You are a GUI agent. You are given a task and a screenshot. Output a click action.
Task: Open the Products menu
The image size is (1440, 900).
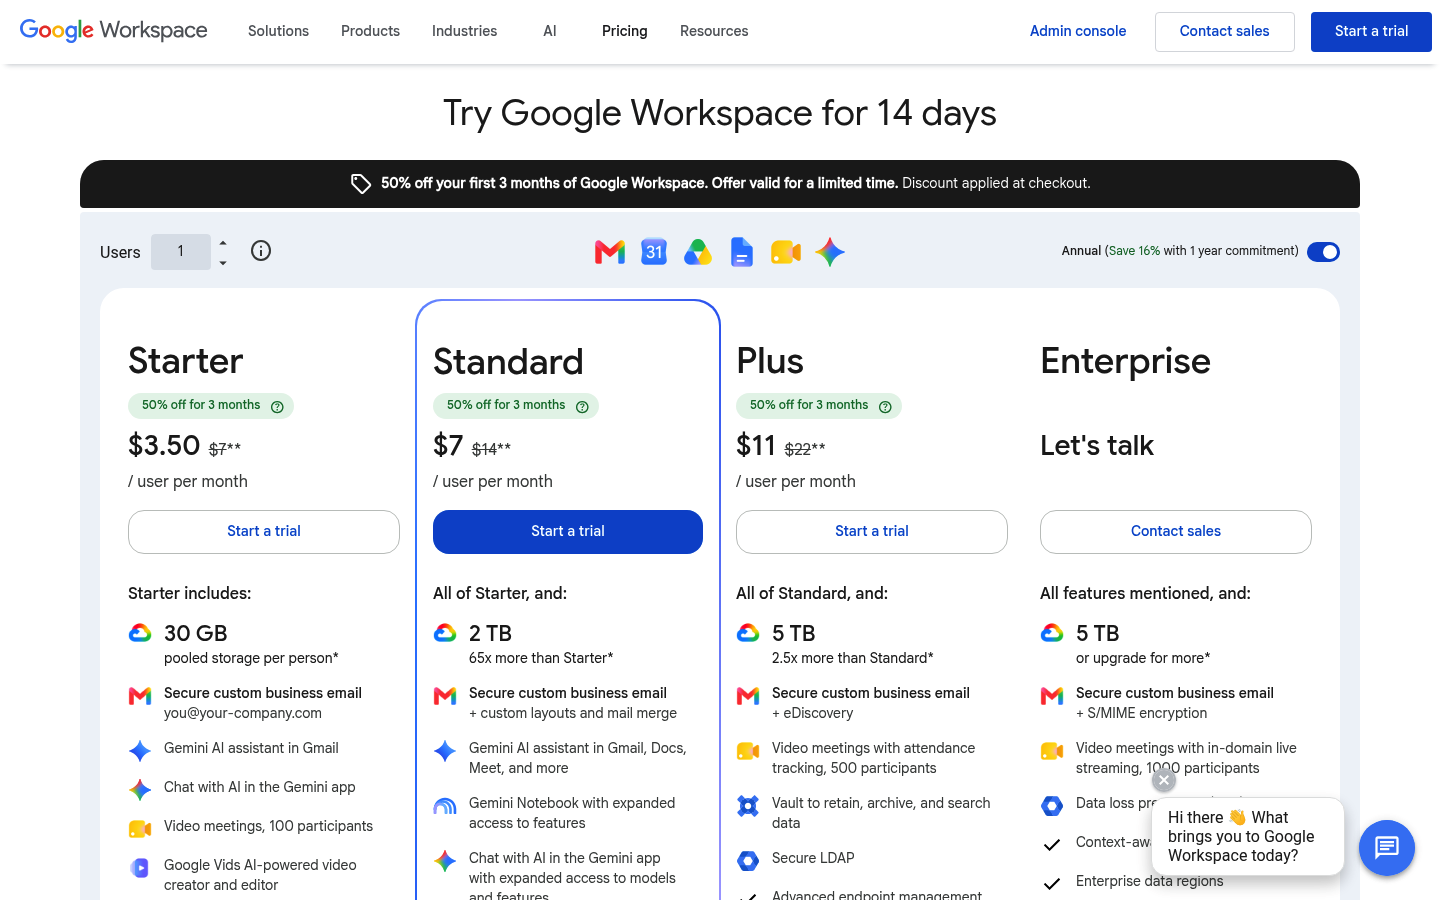point(370,31)
